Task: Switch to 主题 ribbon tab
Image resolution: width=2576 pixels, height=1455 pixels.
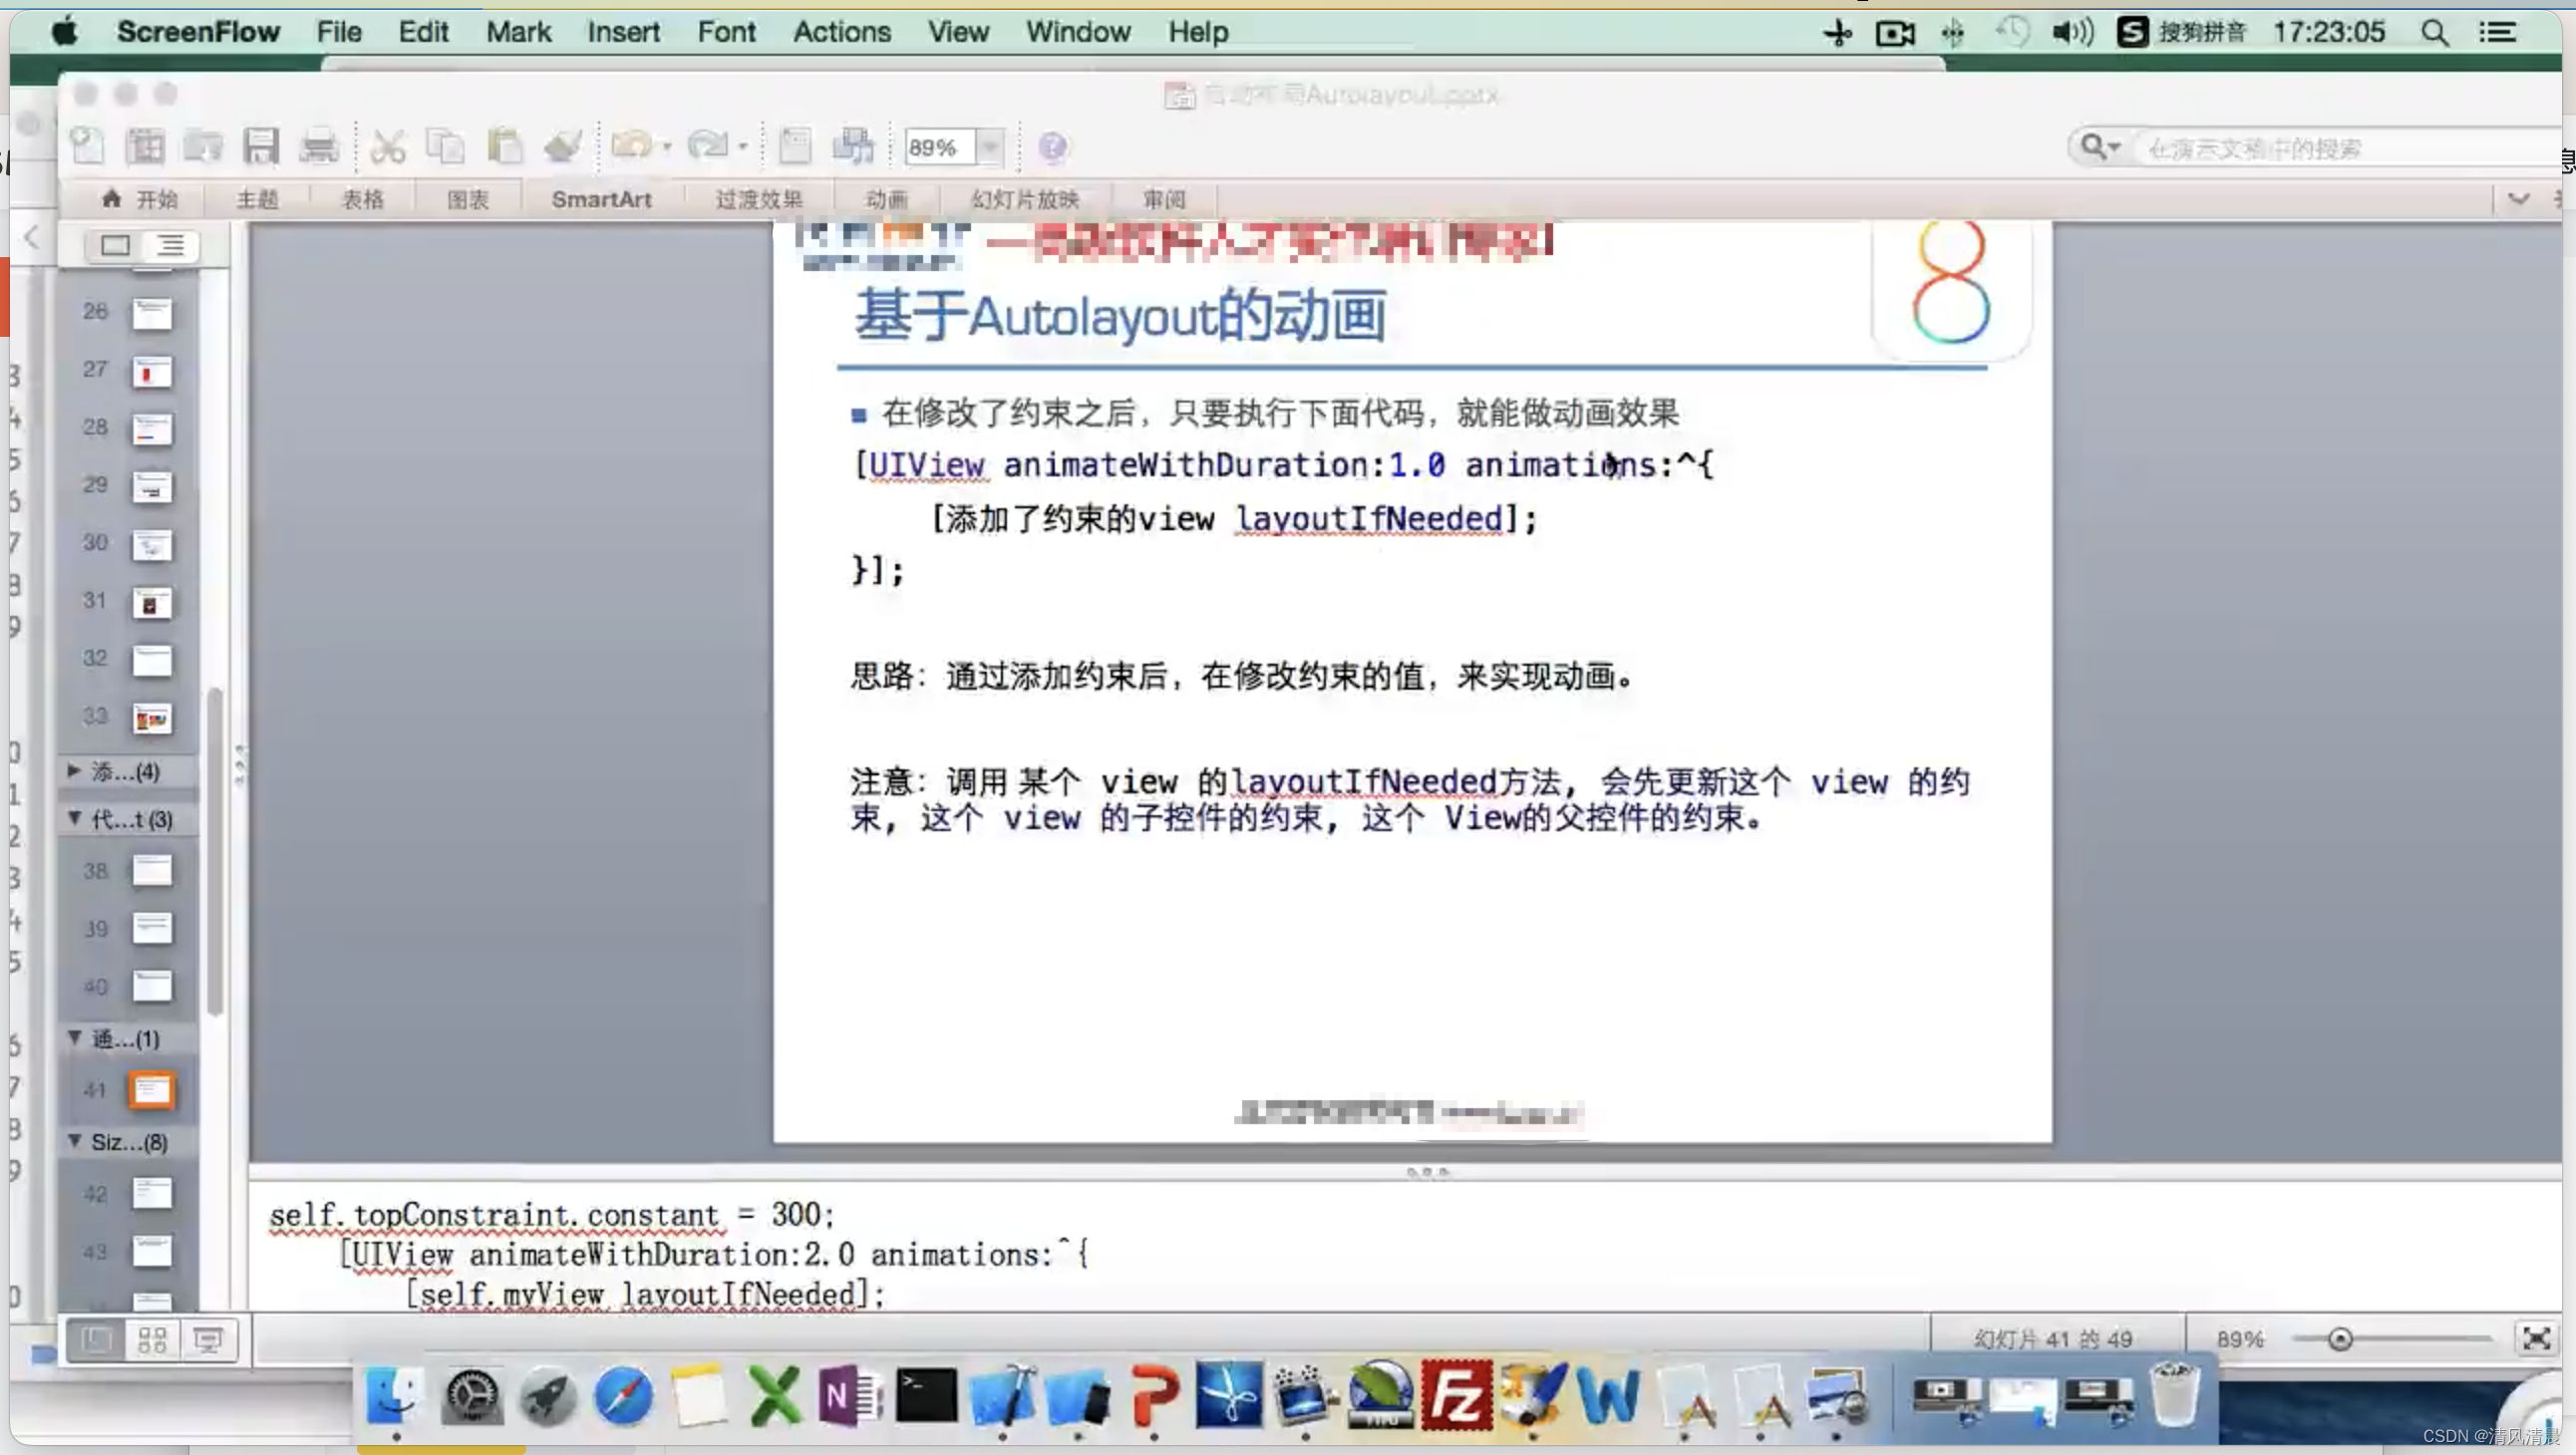Action: click(257, 199)
